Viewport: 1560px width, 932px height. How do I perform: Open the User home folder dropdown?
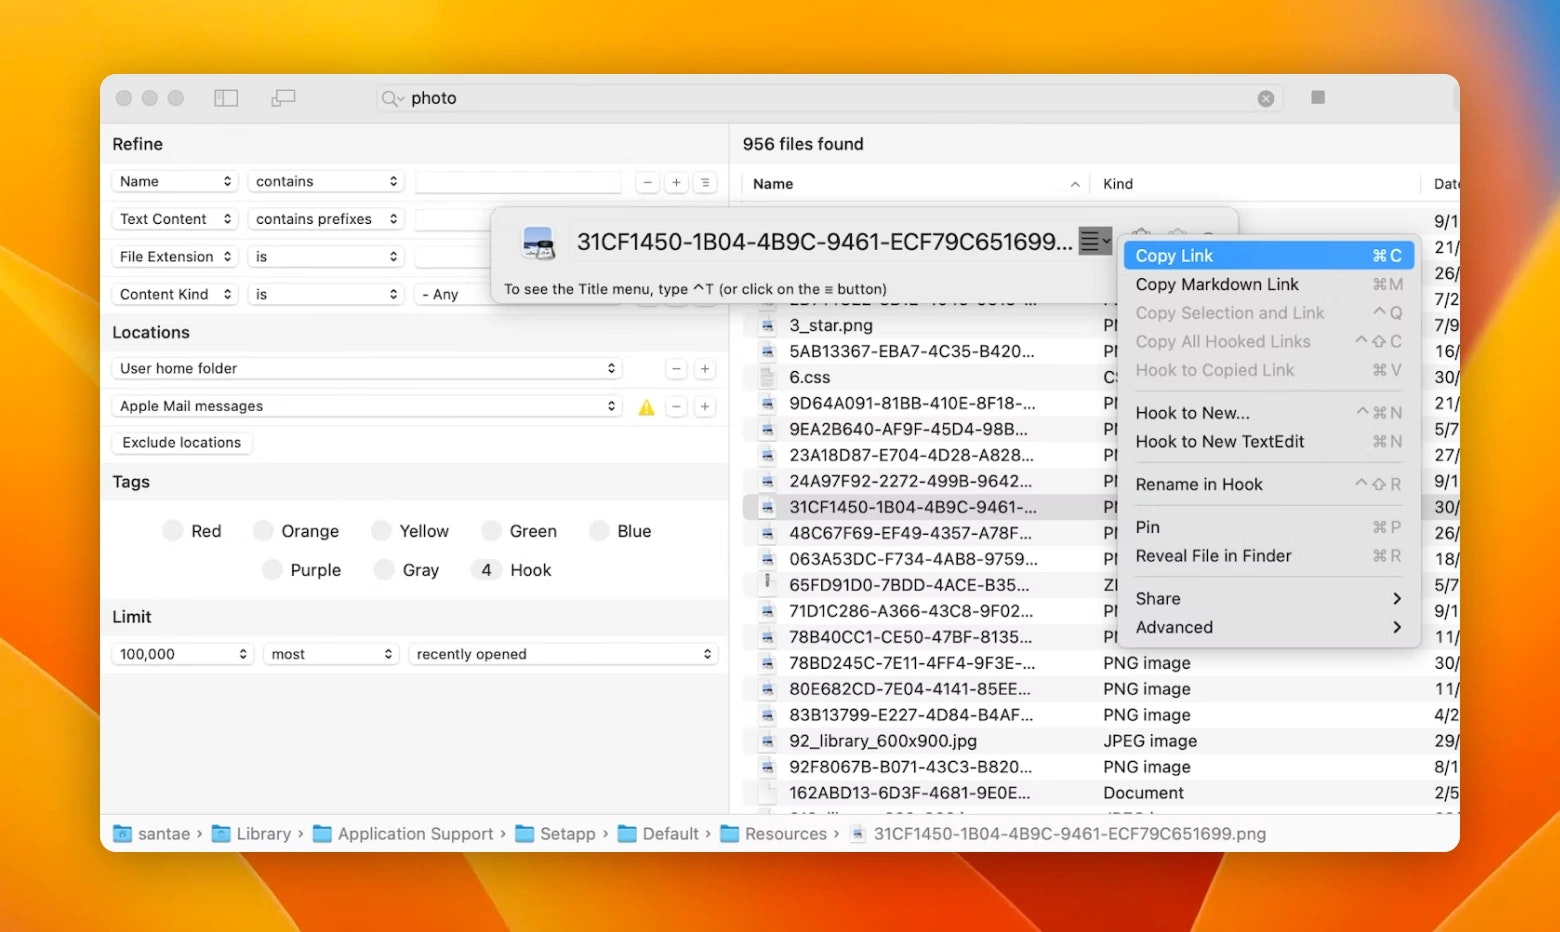pyautogui.click(x=367, y=369)
